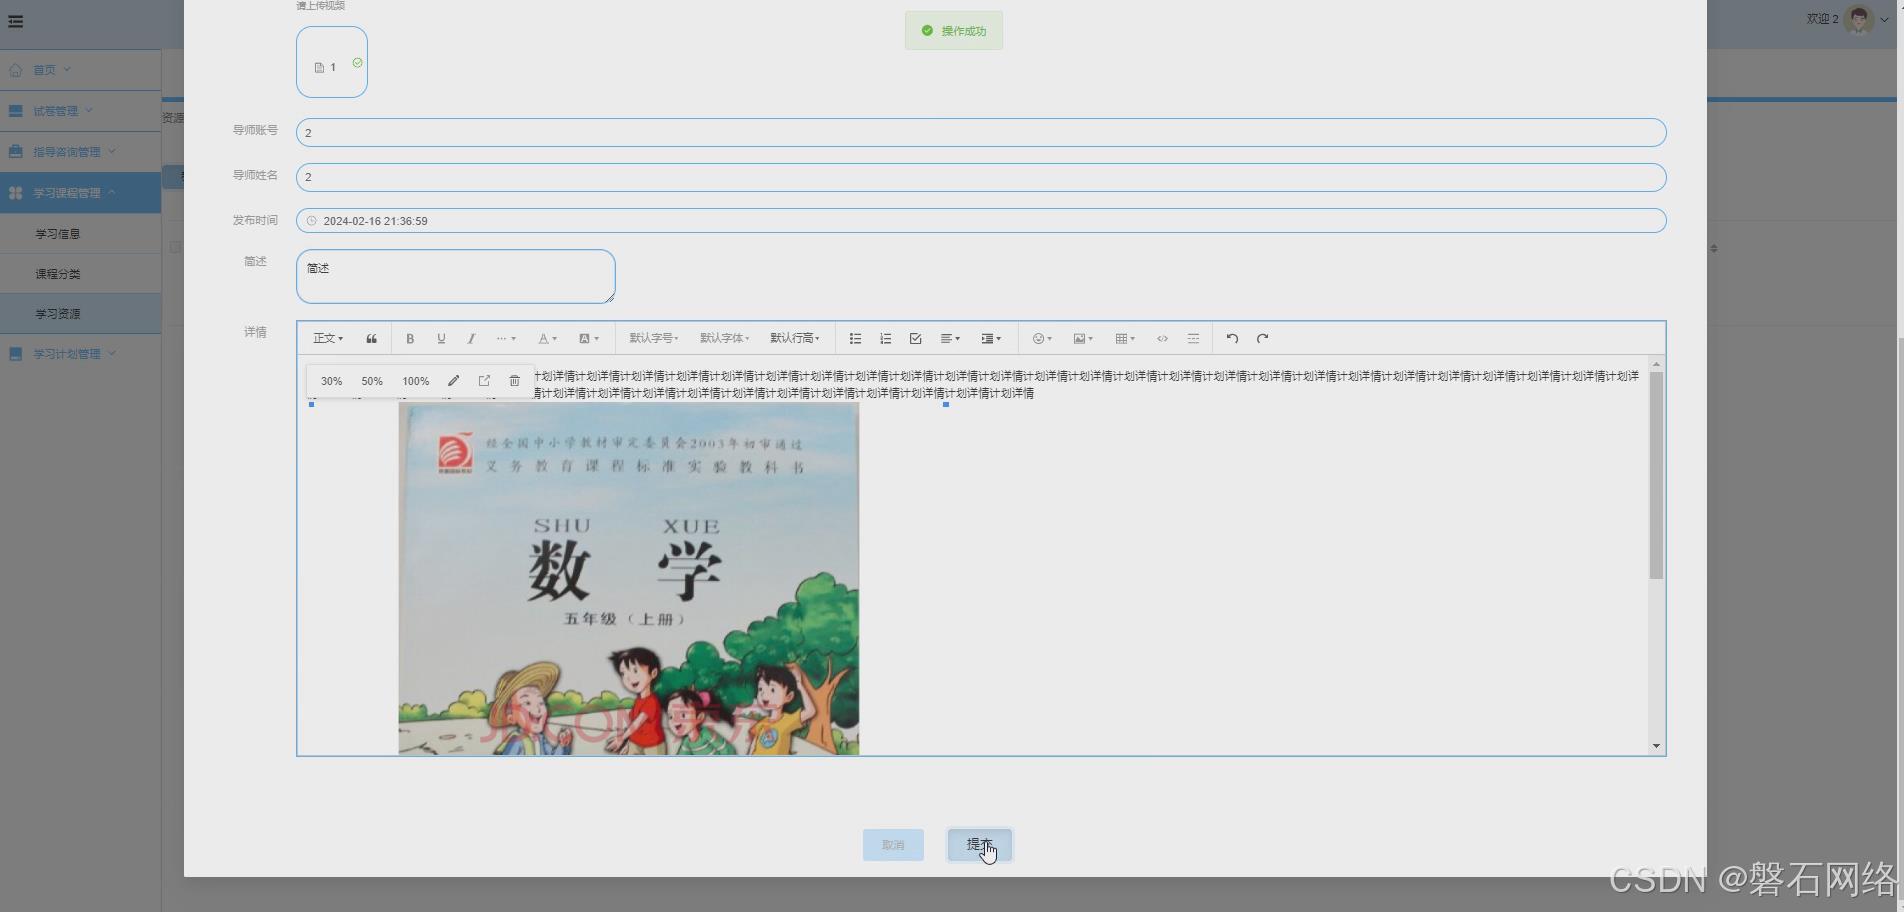Screen dimensions: 1904x912
Task: Toggle bold formatting in the editor
Action: pyautogui.click(x=410, y=339)
